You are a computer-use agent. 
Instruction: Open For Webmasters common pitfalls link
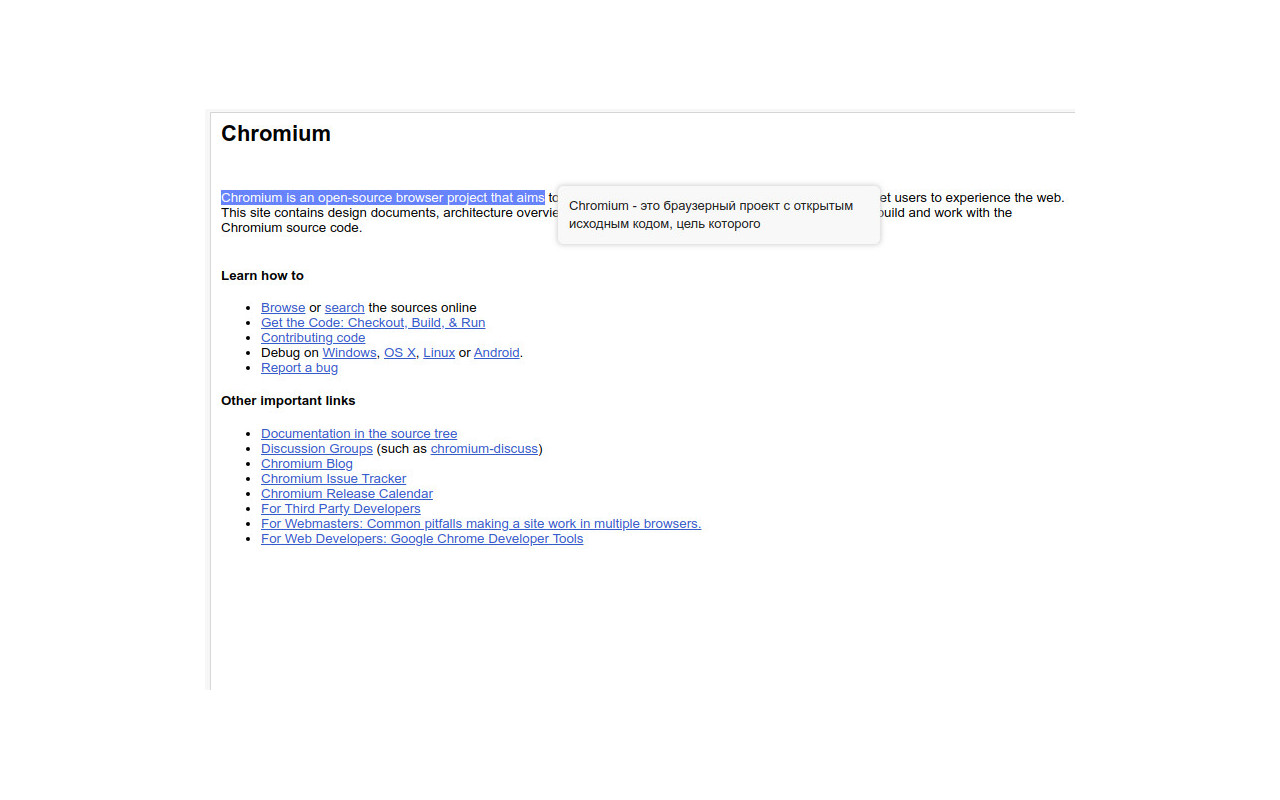(481, 524)
